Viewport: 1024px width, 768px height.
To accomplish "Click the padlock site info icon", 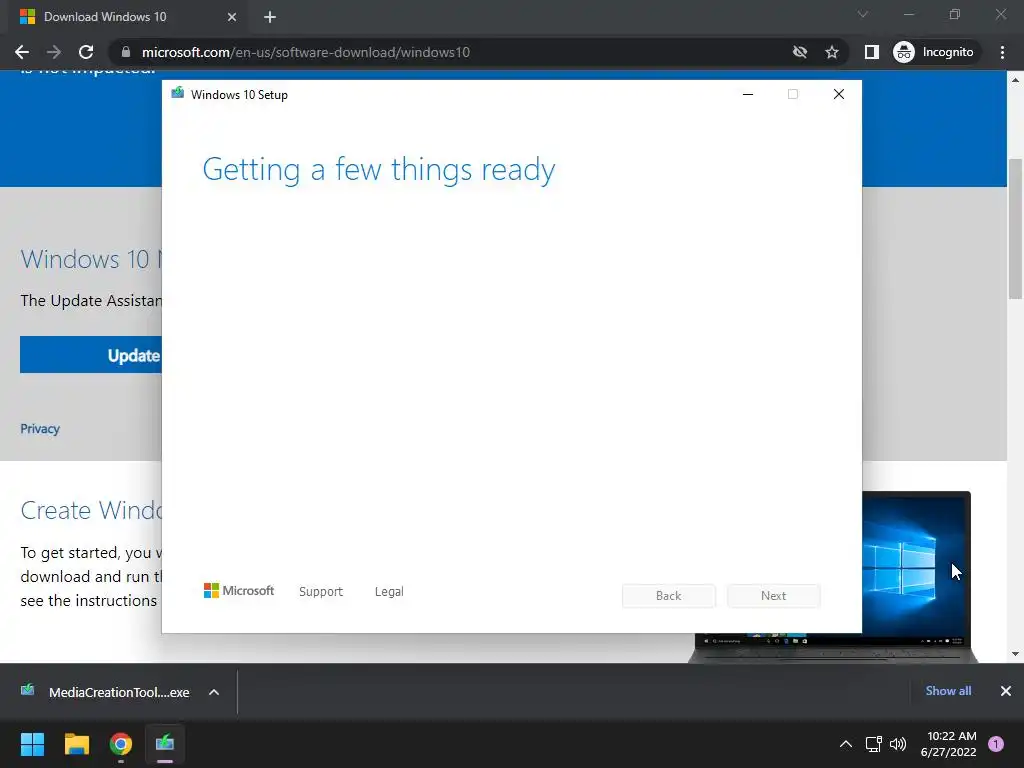I will (x=126, y=52).
